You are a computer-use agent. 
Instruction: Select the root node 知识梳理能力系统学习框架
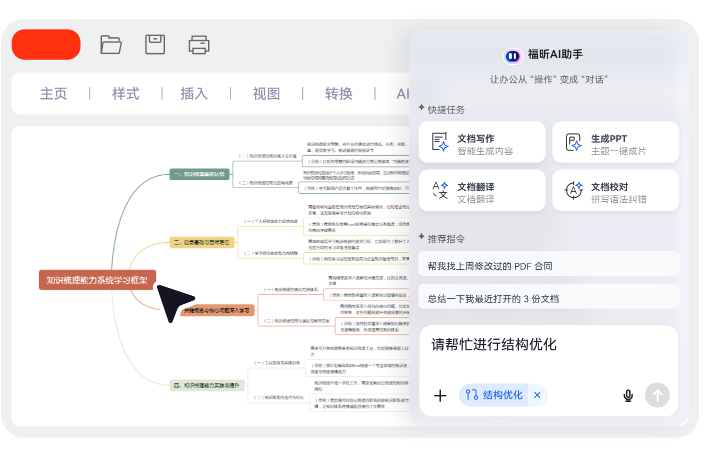97,280
